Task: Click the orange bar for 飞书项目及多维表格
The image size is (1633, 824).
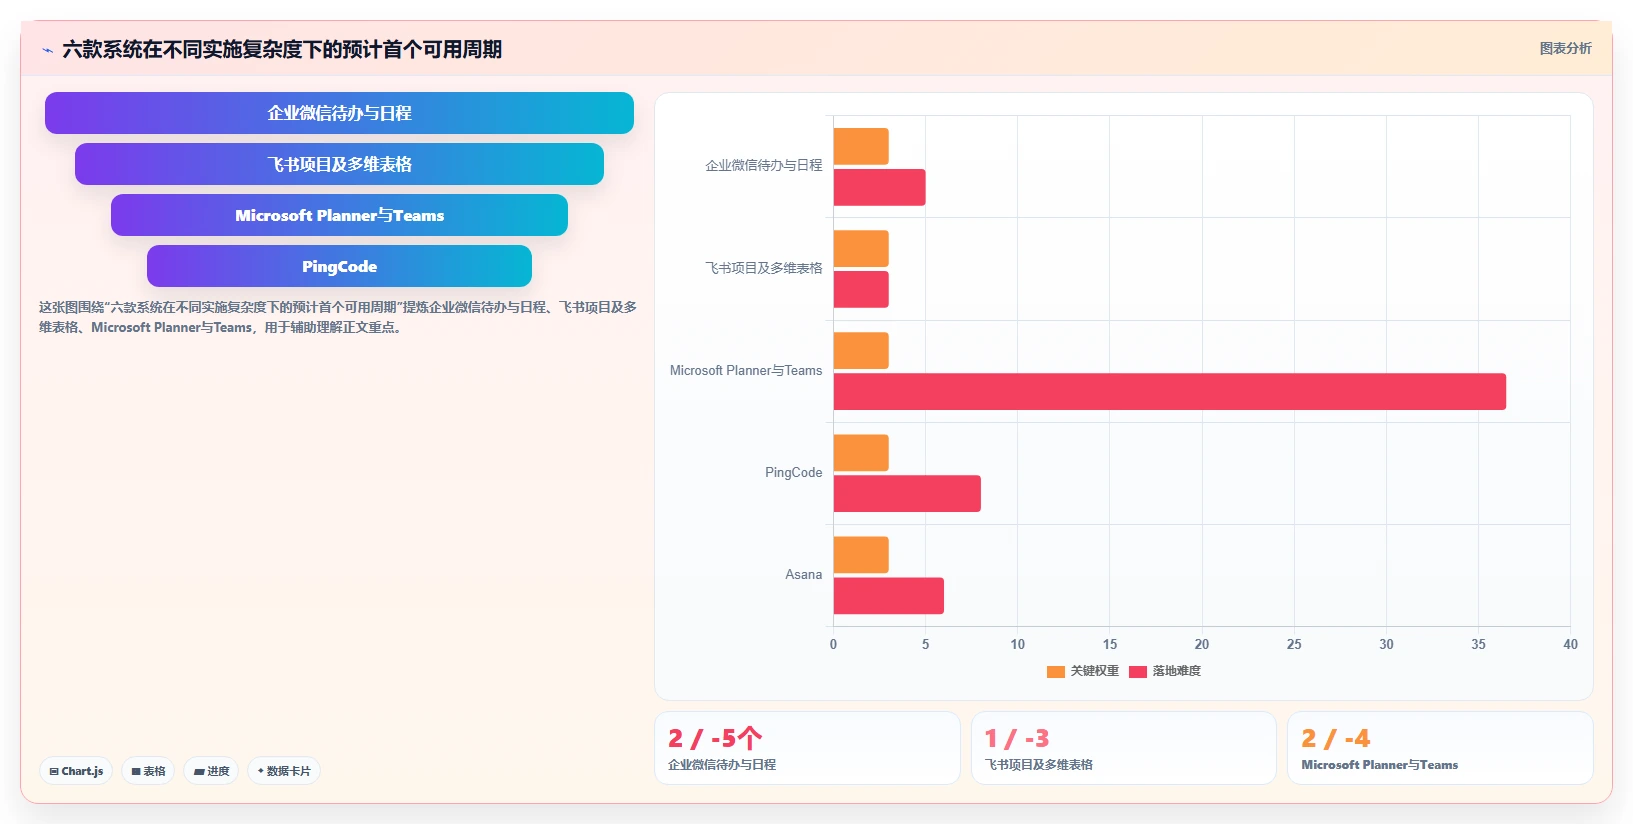Action: pyautogui.click(x=861, y=249)
